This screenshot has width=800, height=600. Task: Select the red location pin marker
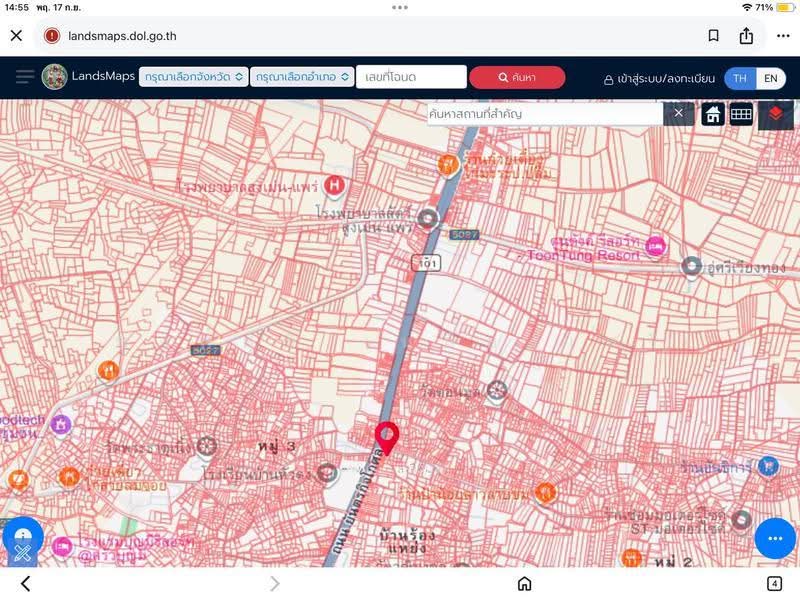(x=387, y=438)
